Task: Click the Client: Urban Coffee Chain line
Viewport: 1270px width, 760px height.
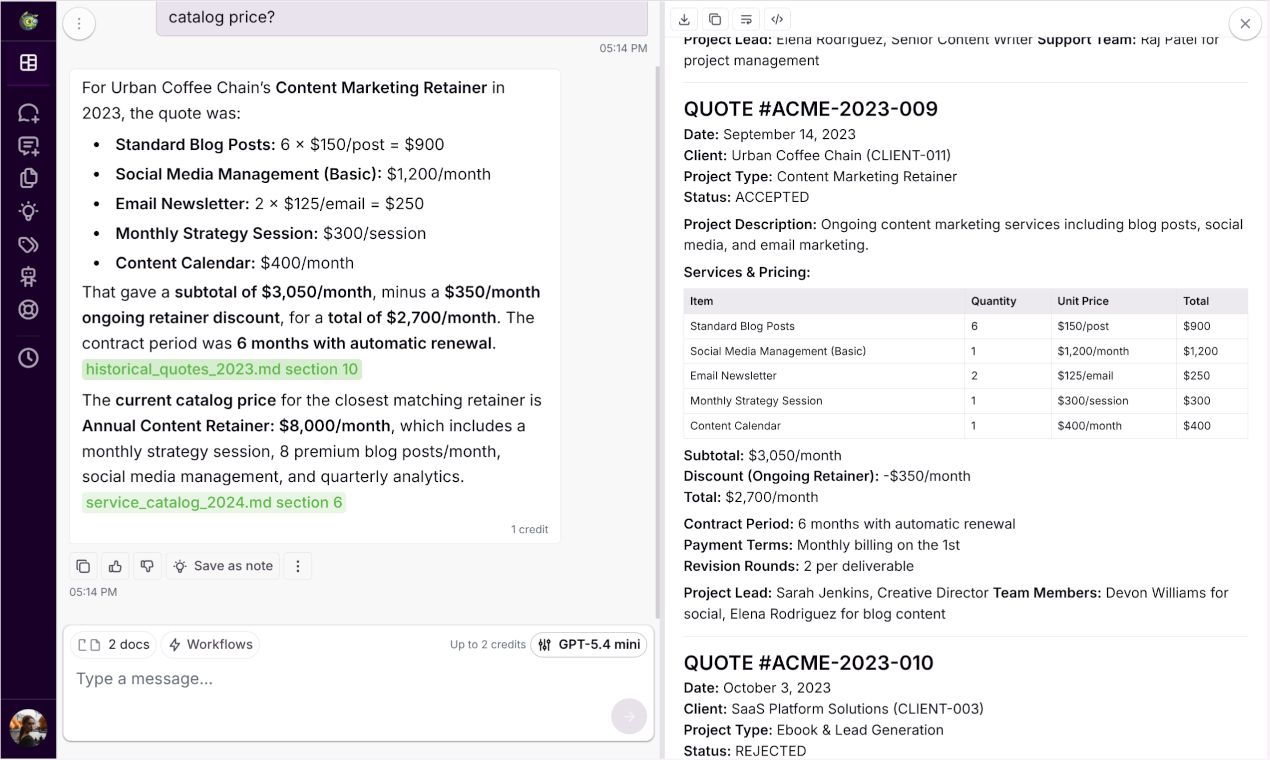Action: (817, 155)
